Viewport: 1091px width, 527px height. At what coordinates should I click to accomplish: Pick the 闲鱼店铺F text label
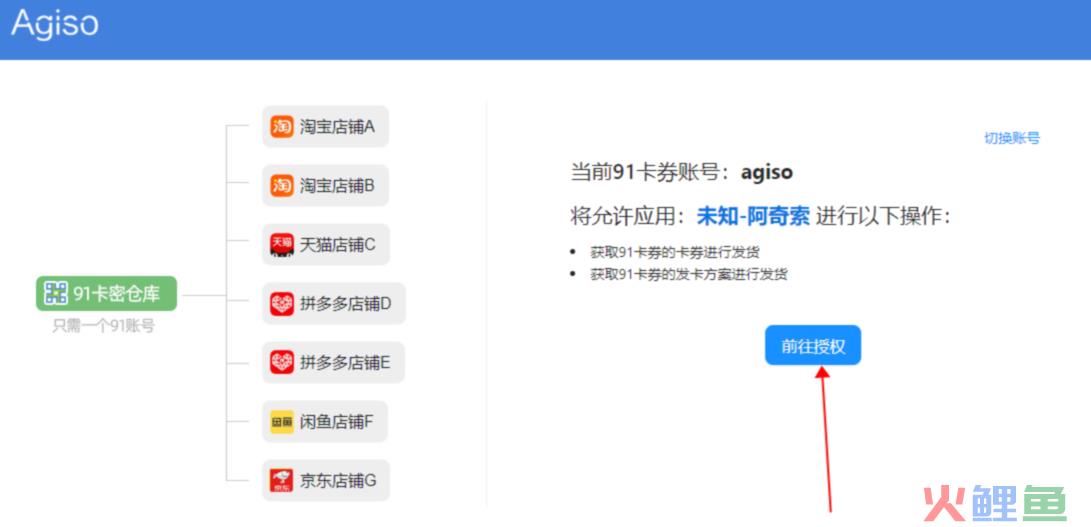pos(337,422)
